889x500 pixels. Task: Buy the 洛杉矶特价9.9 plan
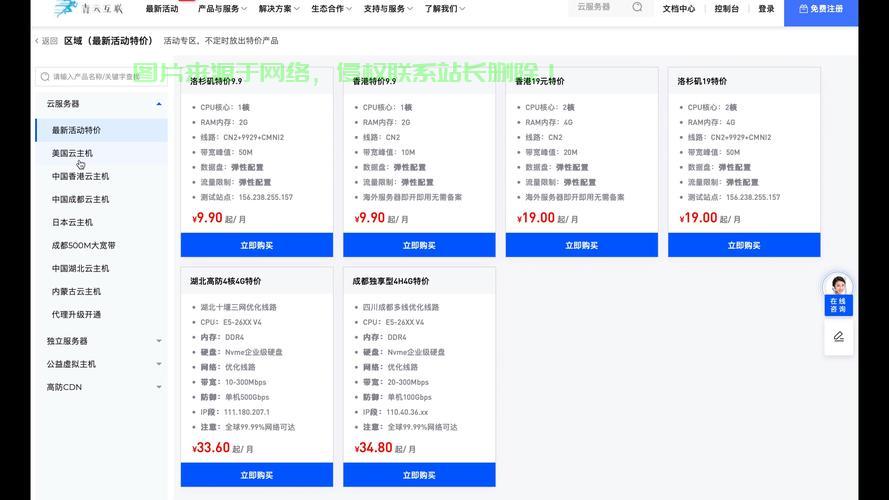point(256,245)
